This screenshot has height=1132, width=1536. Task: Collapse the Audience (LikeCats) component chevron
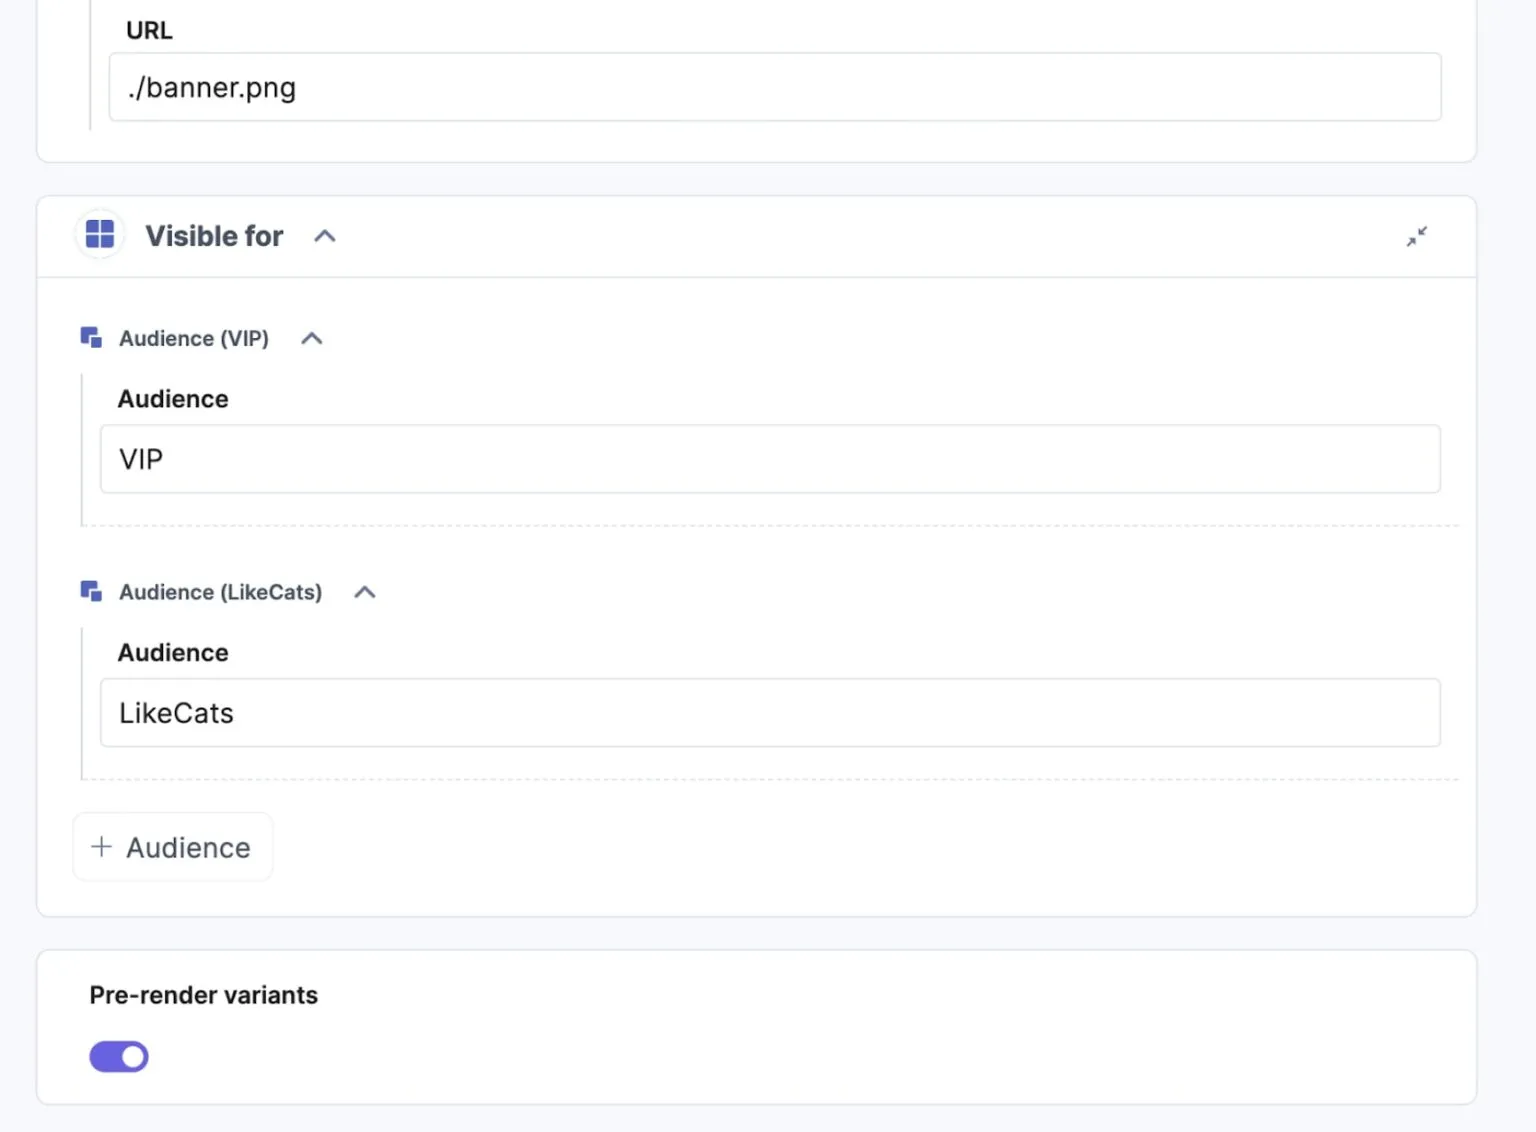click(x=364, y=591)
